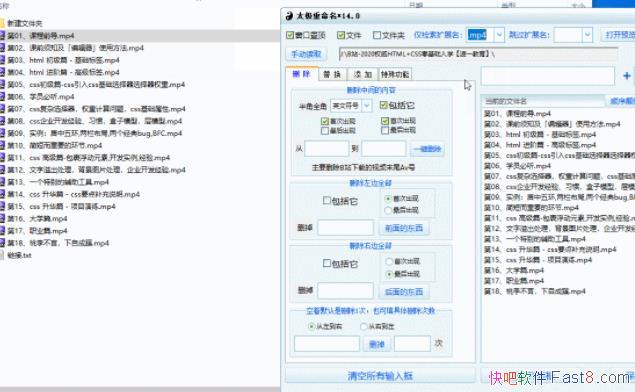
Task: Uncheck the 文件 checkbox
Action: (x=341, y=35)
